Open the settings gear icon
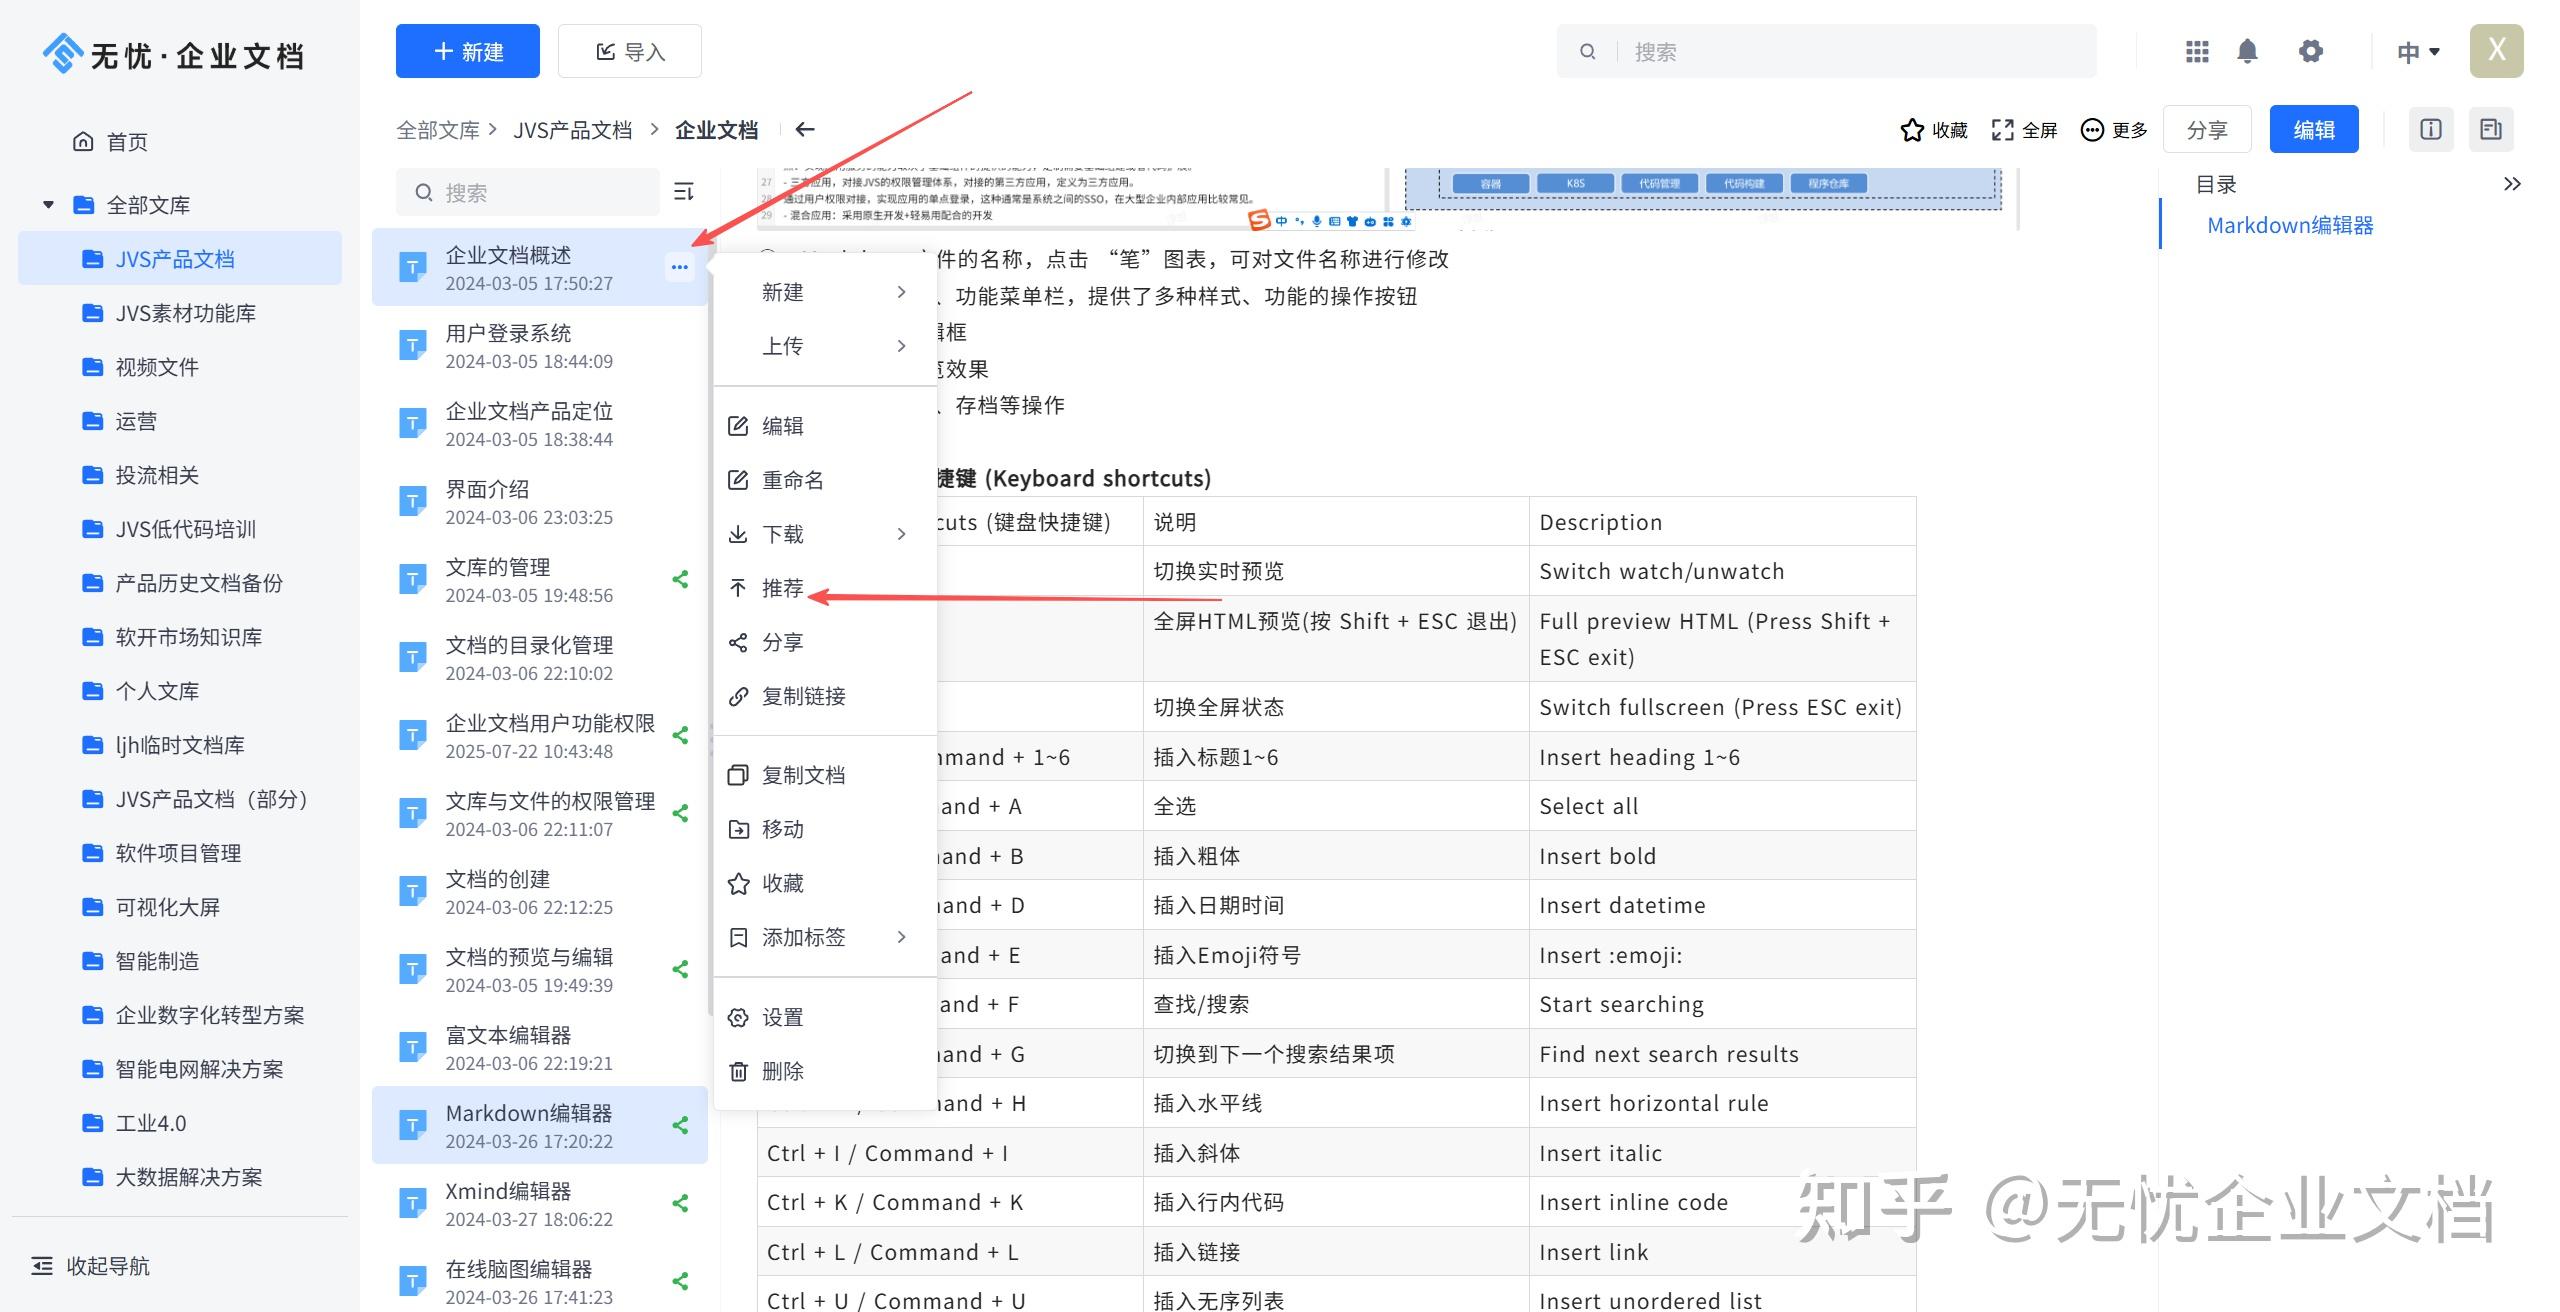This screenshot has width=2560, height=1312. [2311, 50]
